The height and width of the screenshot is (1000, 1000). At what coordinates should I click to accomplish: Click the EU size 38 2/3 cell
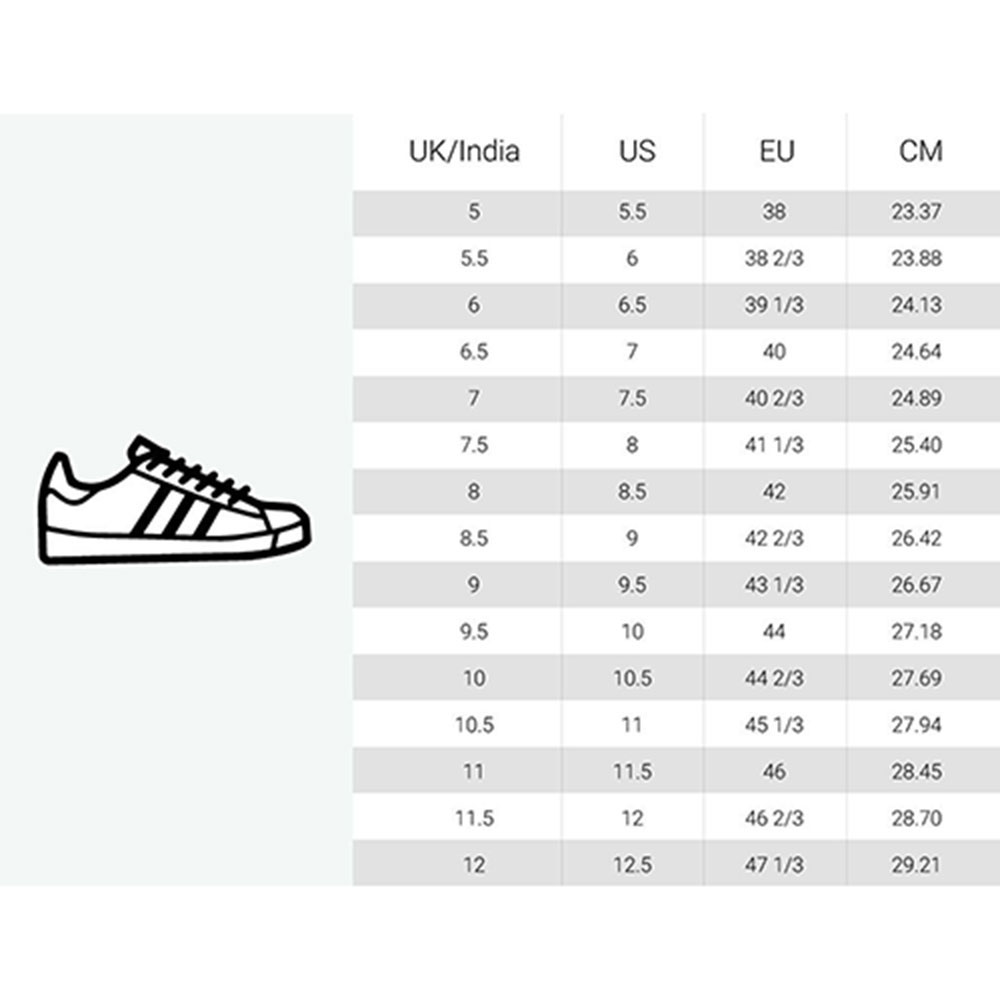(x=774, y=258)
